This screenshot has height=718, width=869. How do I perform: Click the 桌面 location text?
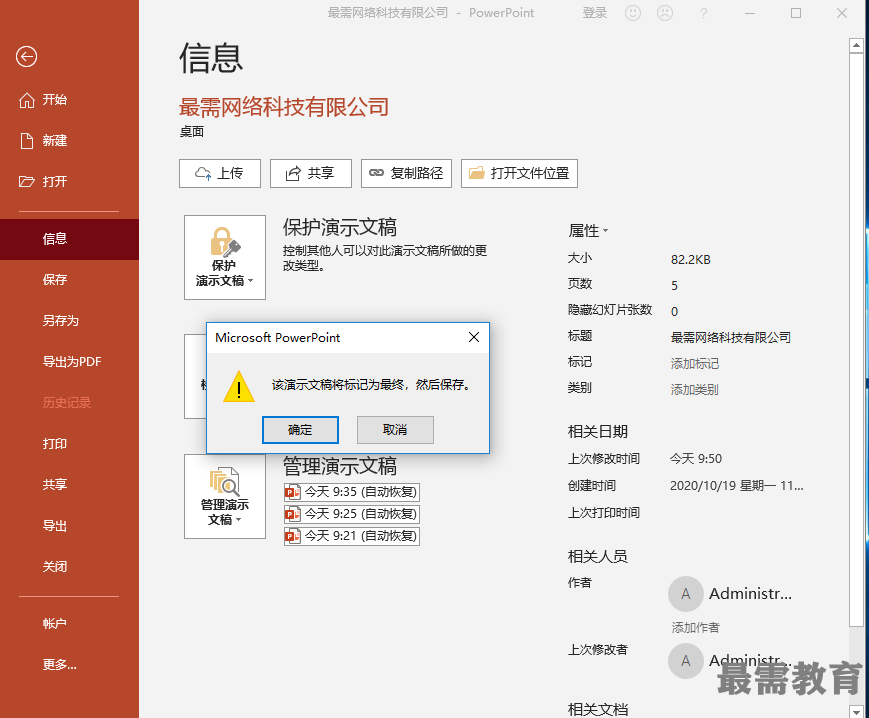click(x=192, y=132)
